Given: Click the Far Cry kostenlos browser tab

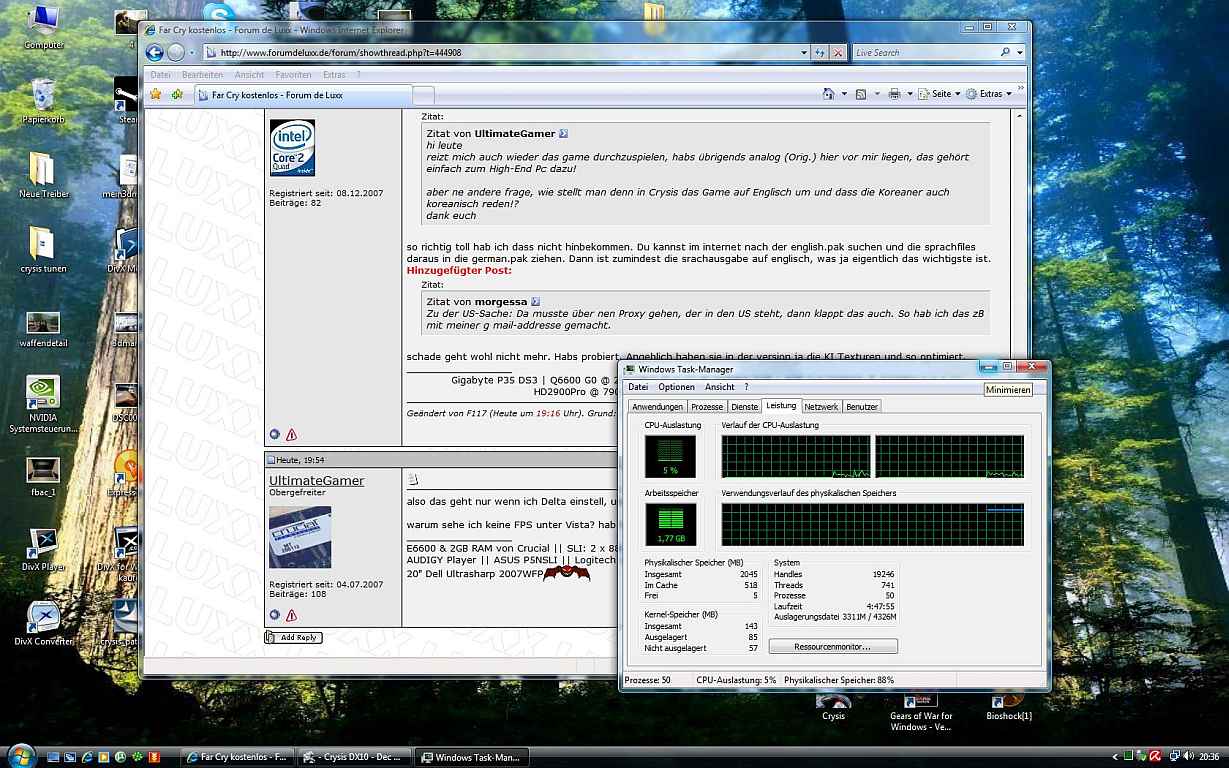Looking at the screenshot, I should [303, 95].
